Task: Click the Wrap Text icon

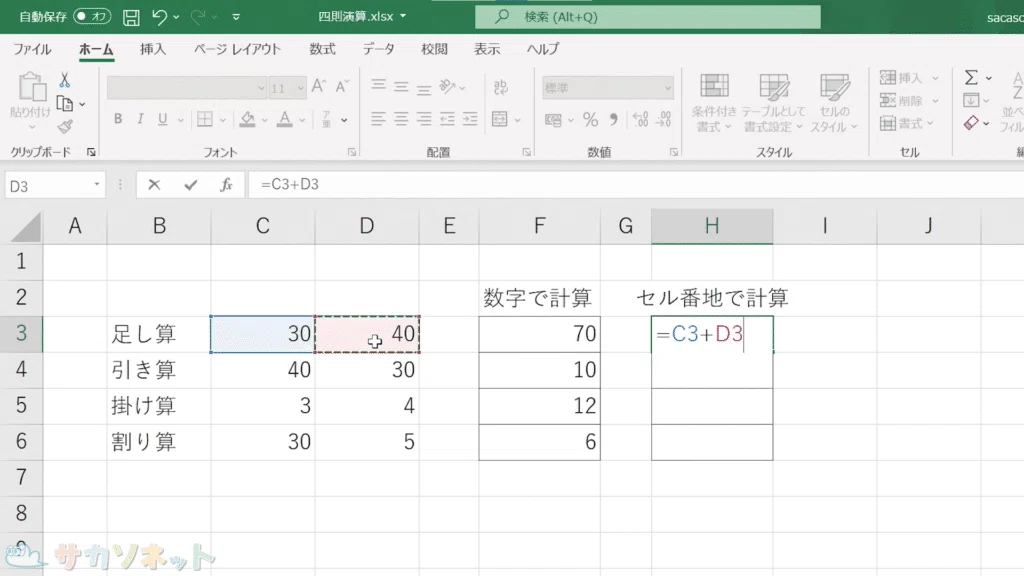Action: tap(501, 86)
